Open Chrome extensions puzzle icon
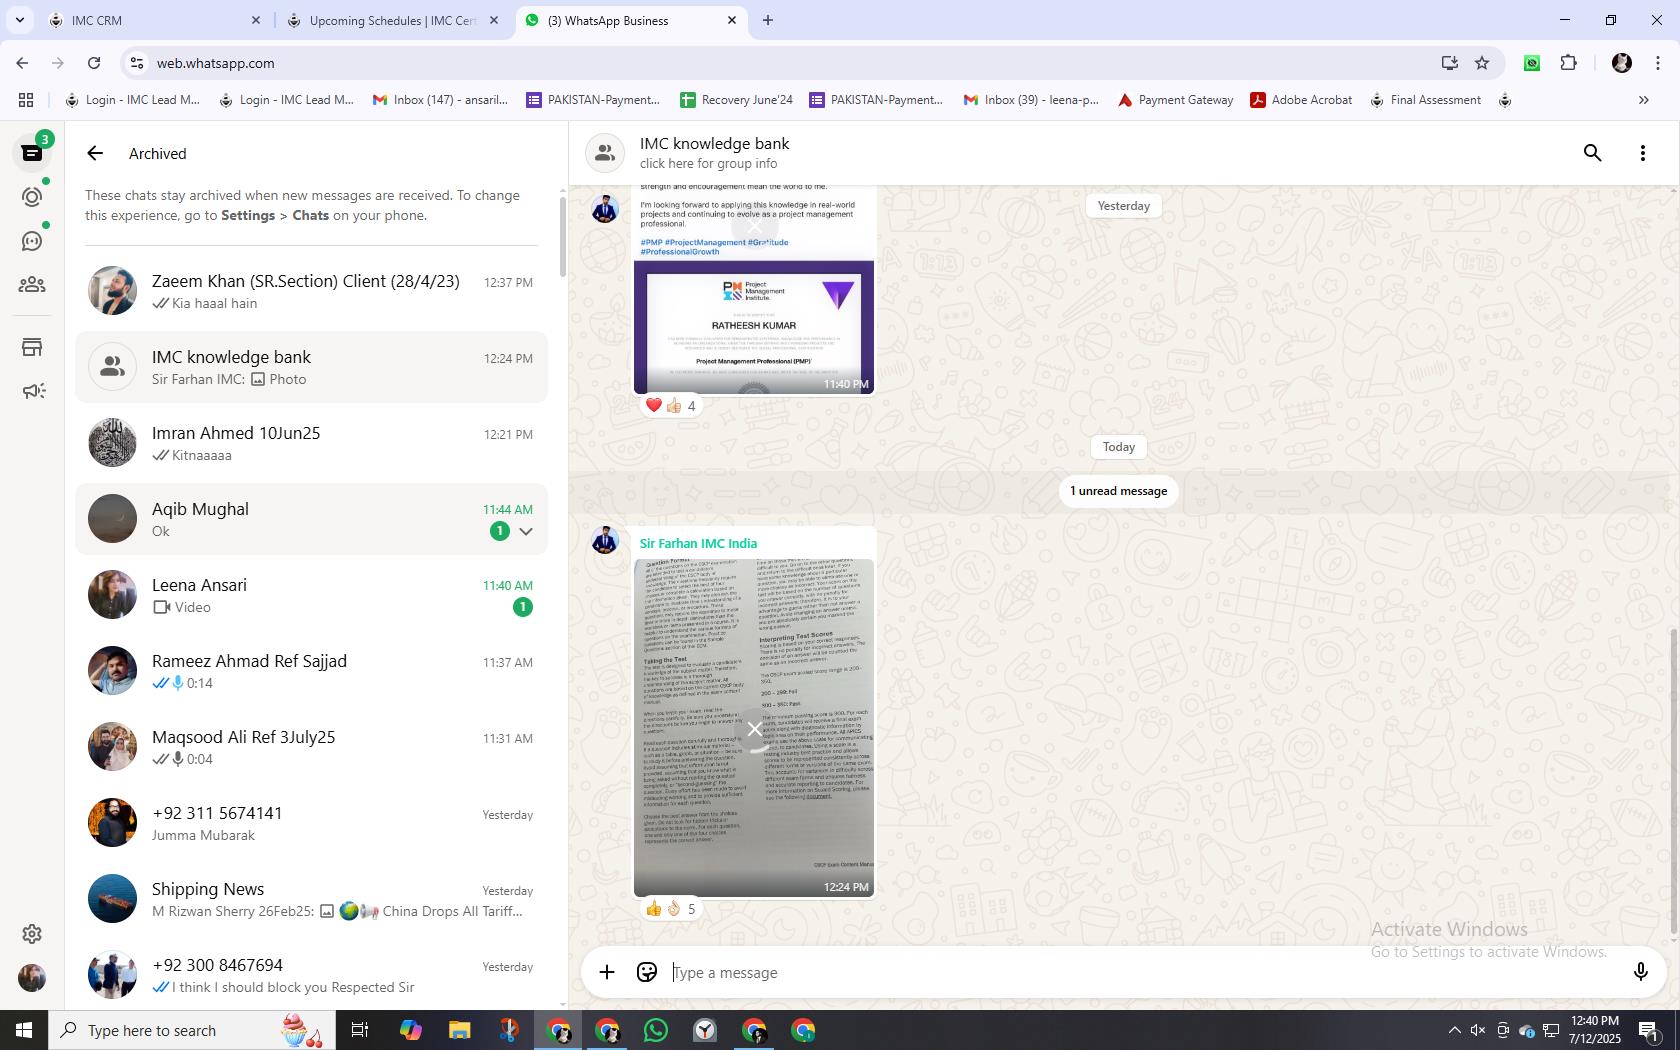 (x=1568, y=63)
